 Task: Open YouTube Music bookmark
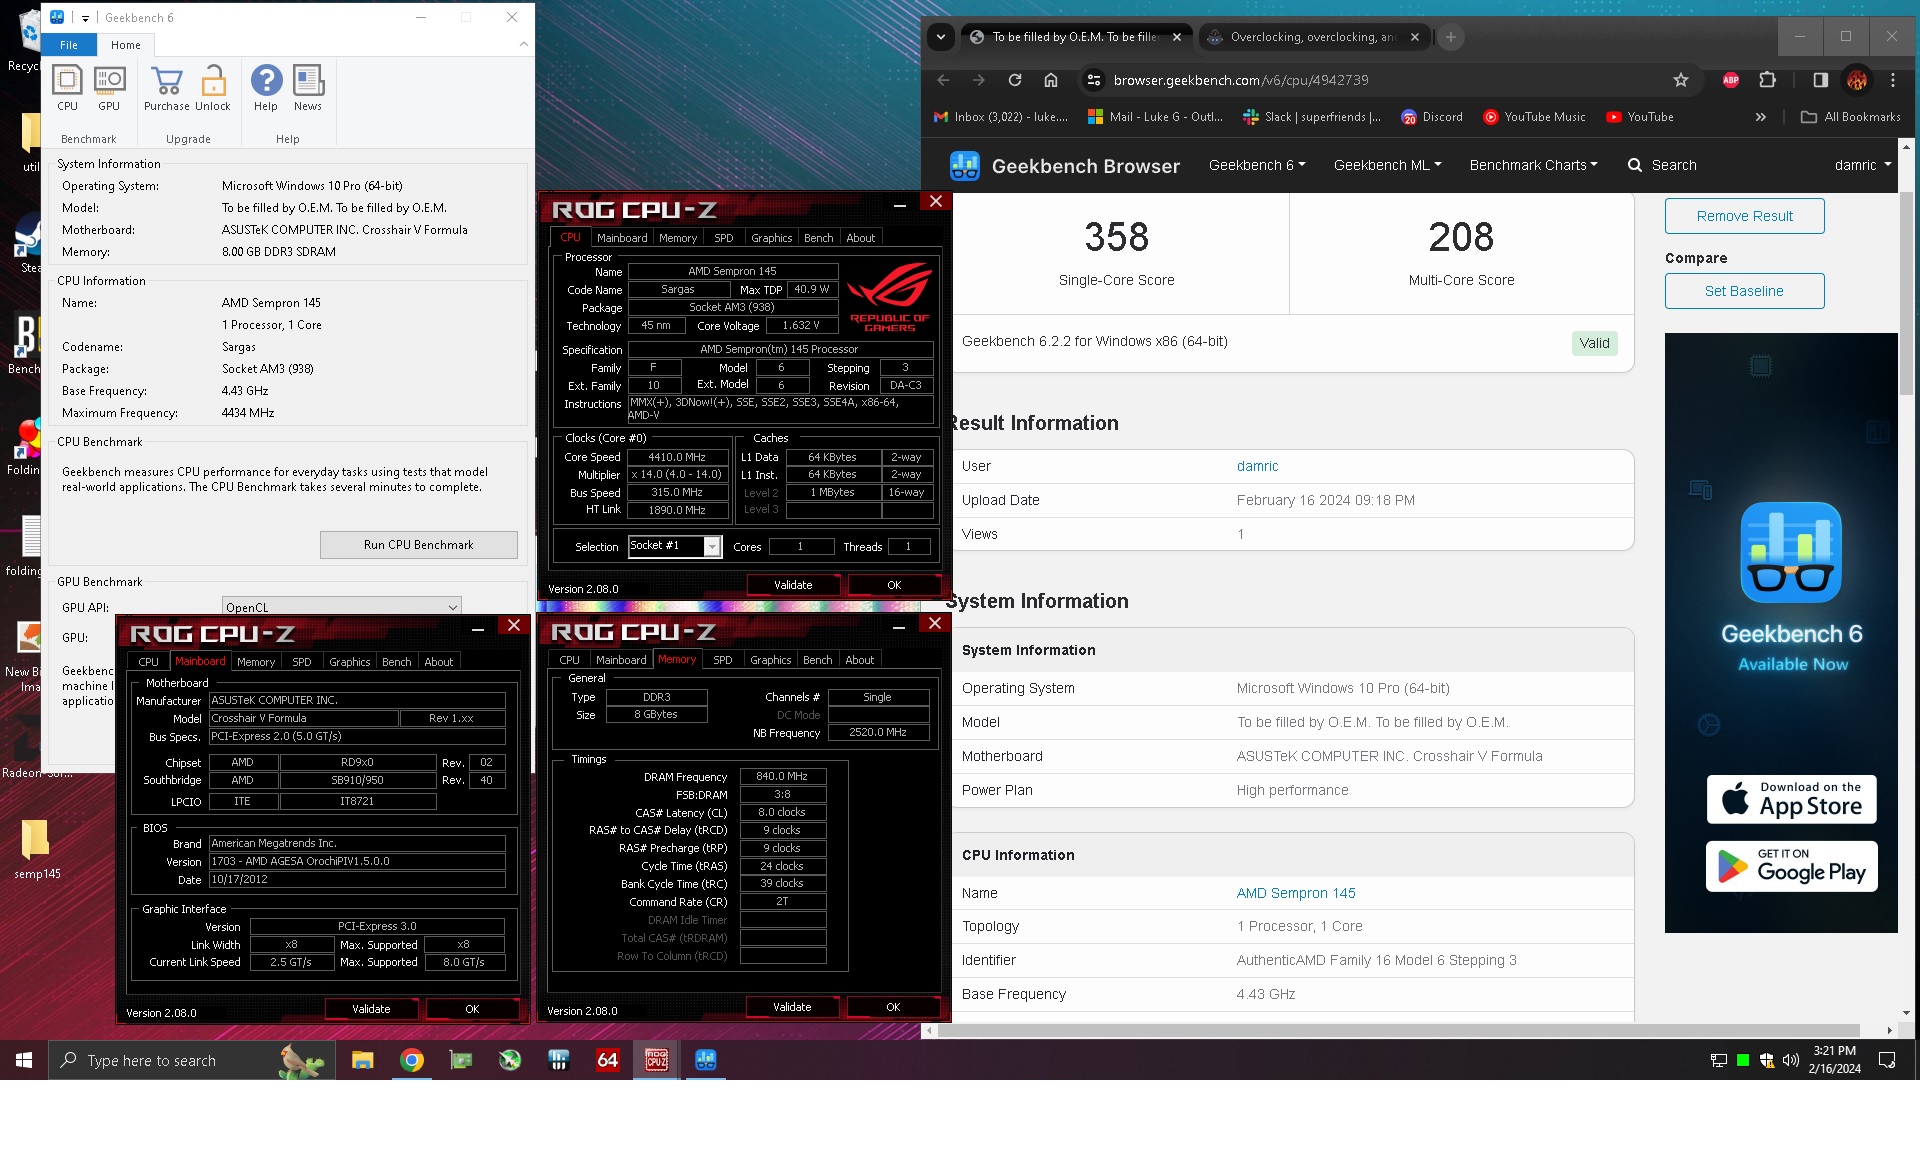point(1534,117)
